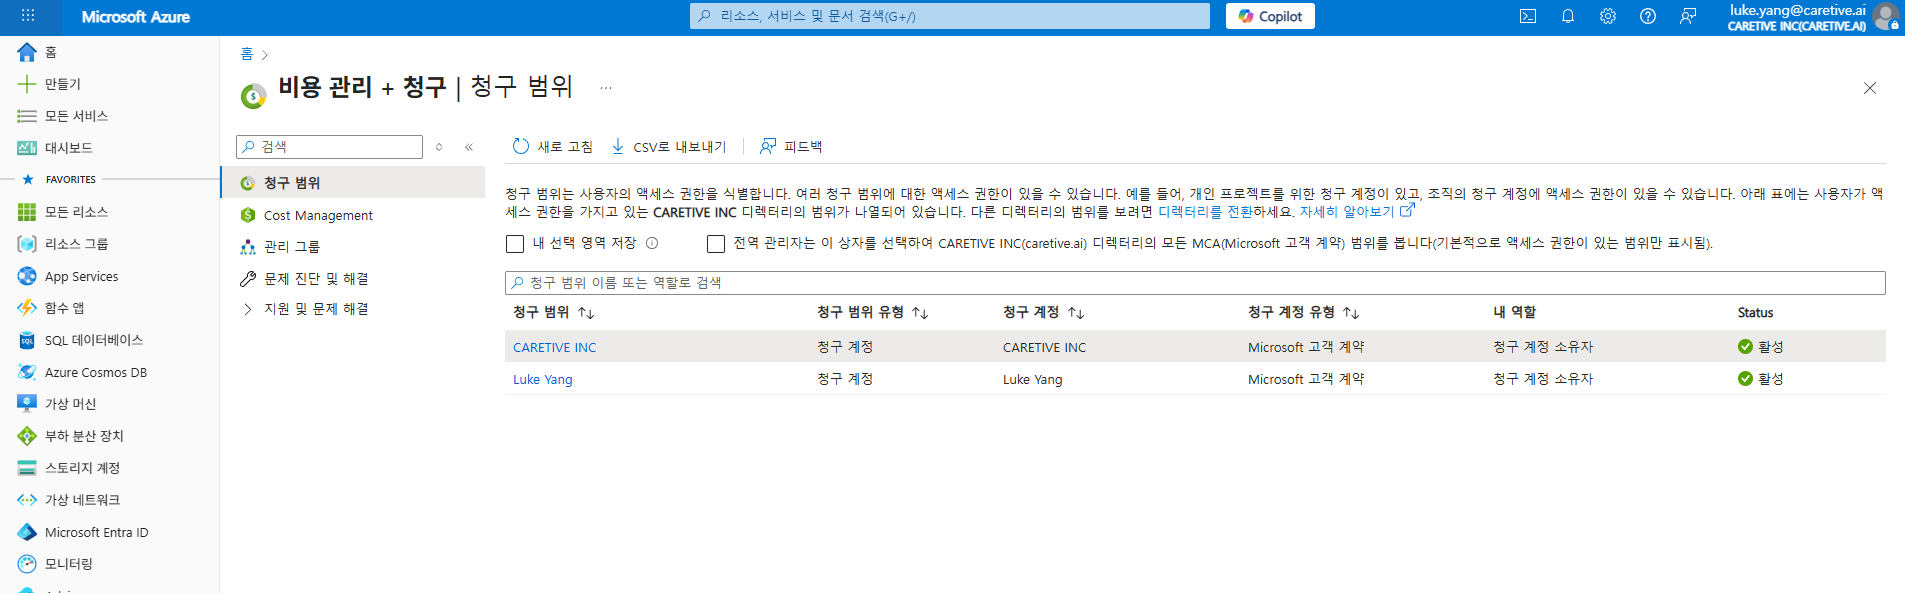Select Billing scopes menu item
Viewport: 1905px width, 593px height.
pos(353,183)
